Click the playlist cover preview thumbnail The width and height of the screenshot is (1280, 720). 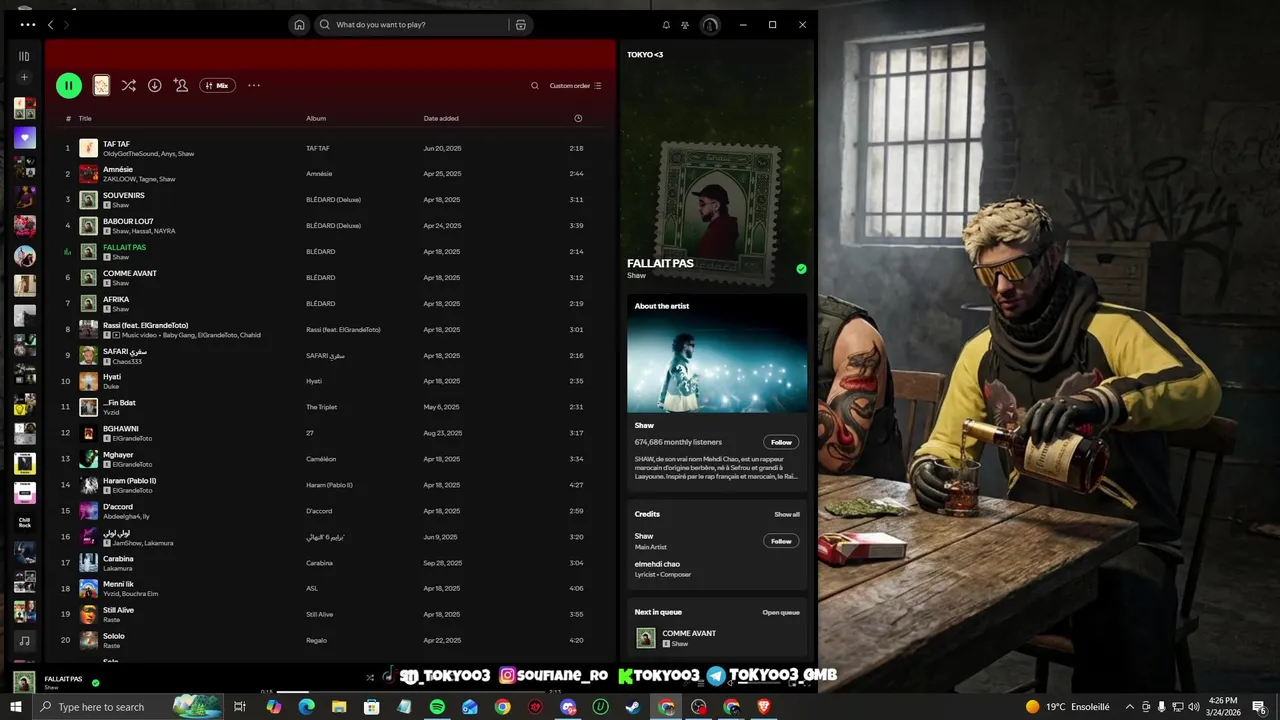pos(101,86)
